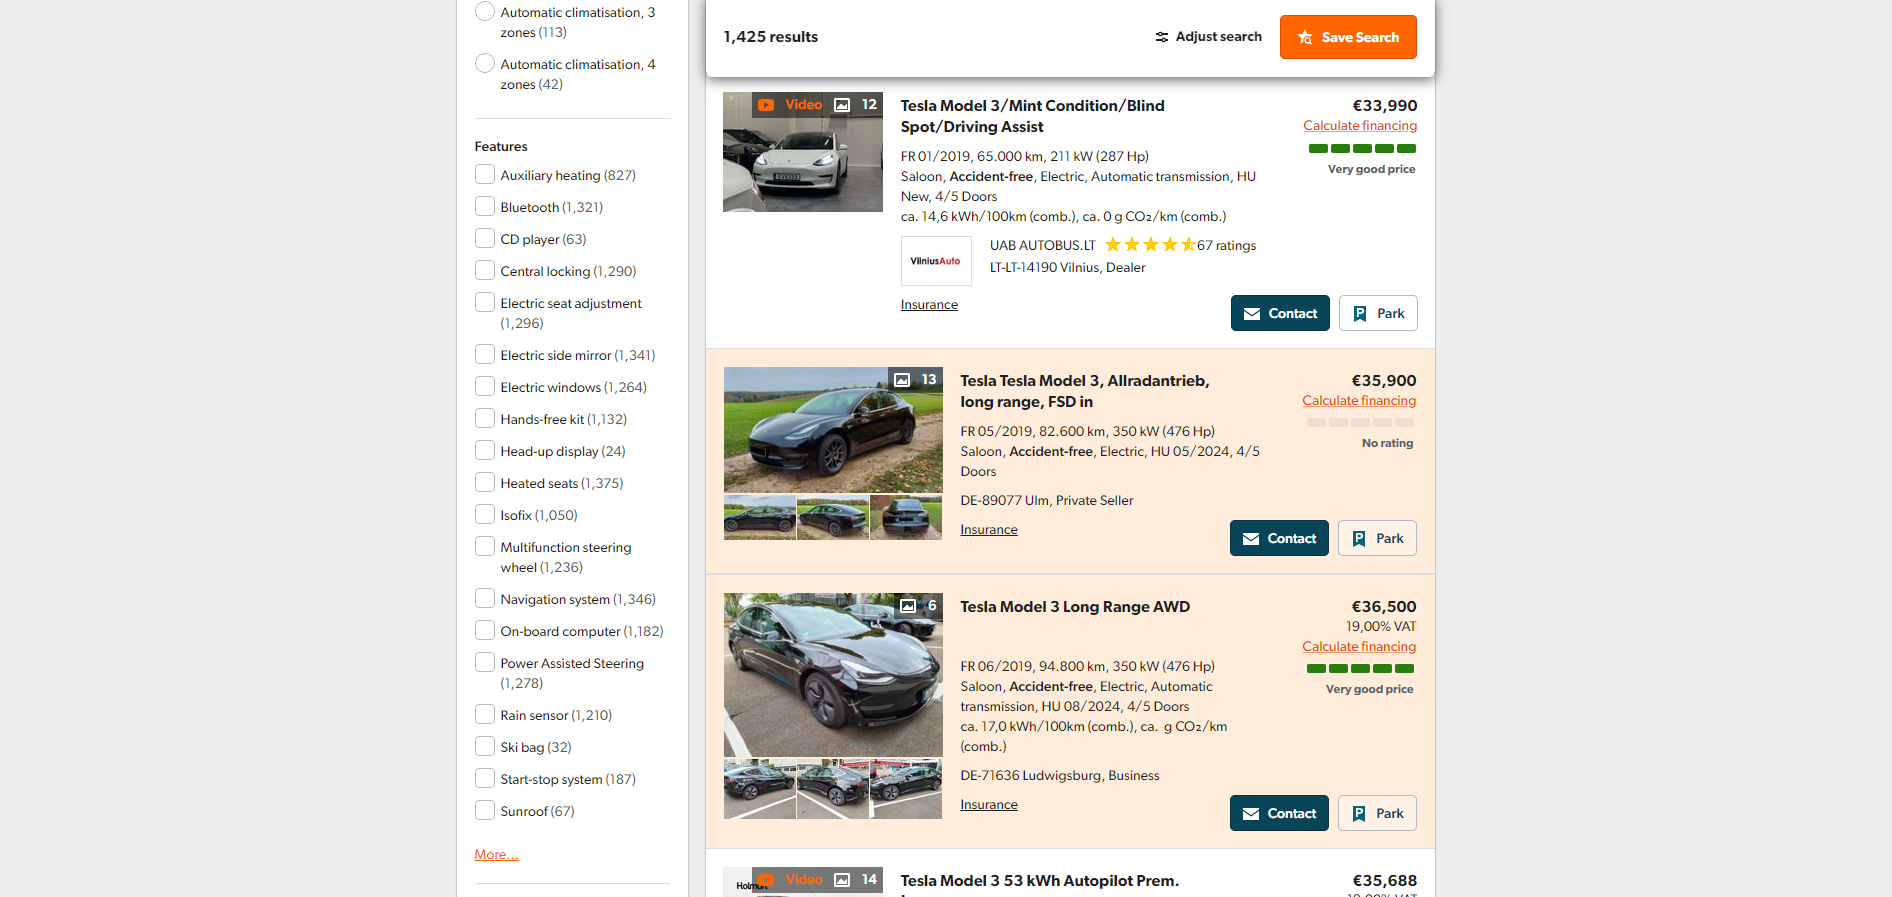Check Auxiliary heating feature
1892x897 pixels.
coord(485,175)
